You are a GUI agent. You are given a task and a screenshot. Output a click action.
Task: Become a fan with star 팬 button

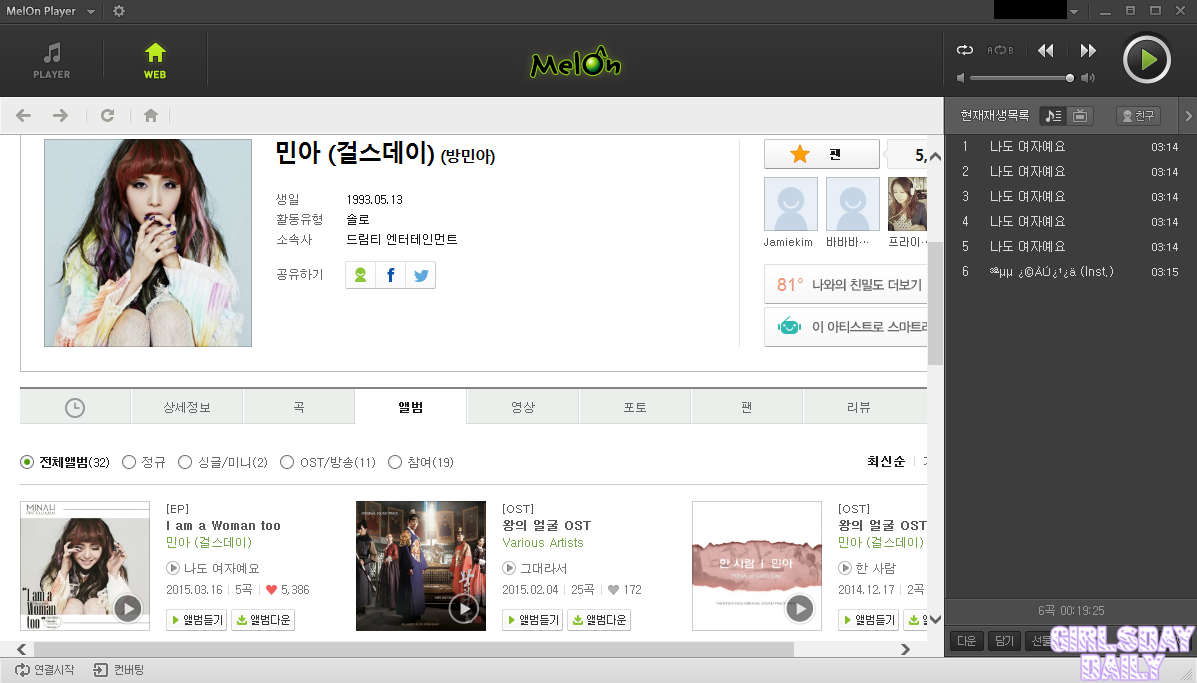point(821,154)
